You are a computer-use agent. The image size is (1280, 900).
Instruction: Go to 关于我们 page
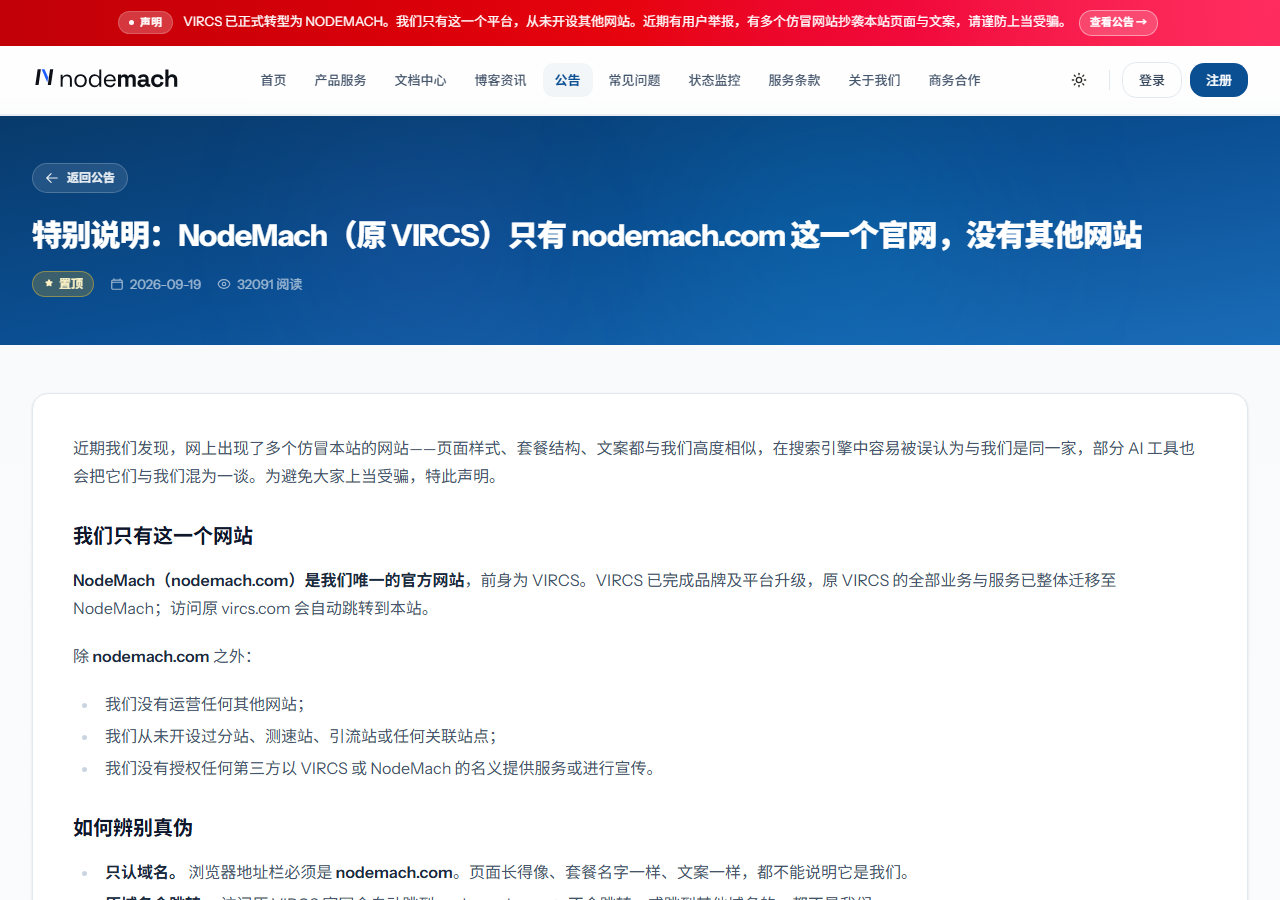coord(874,80)
